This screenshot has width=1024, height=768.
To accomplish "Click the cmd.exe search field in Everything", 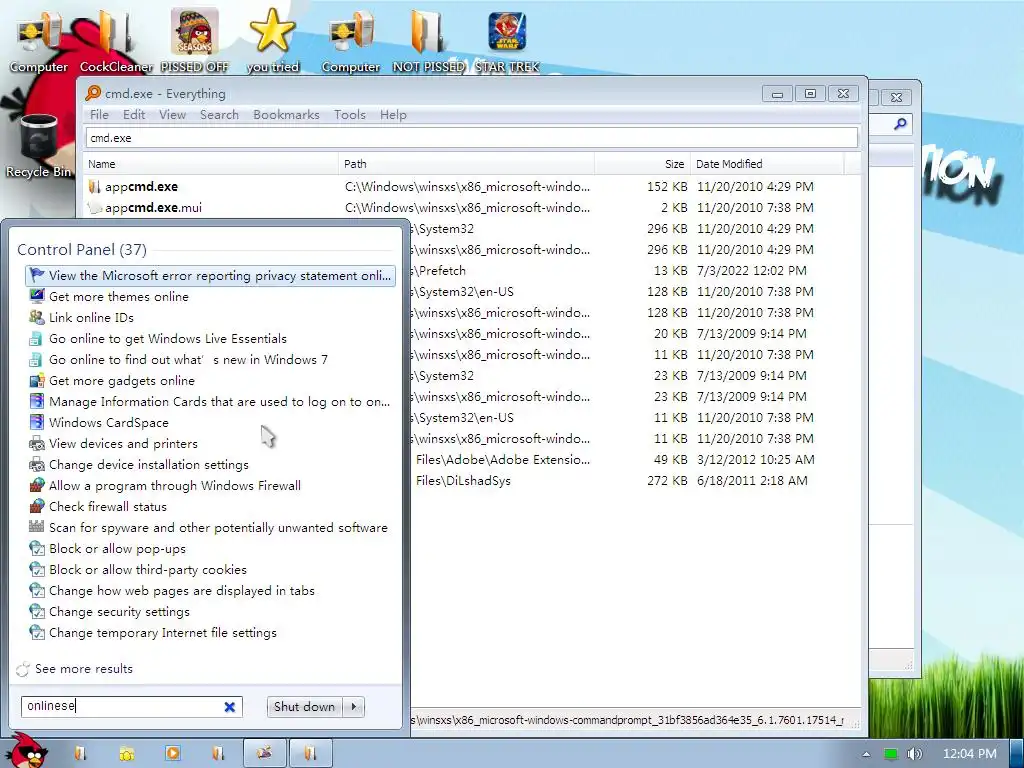I will [x=472, y=138].
